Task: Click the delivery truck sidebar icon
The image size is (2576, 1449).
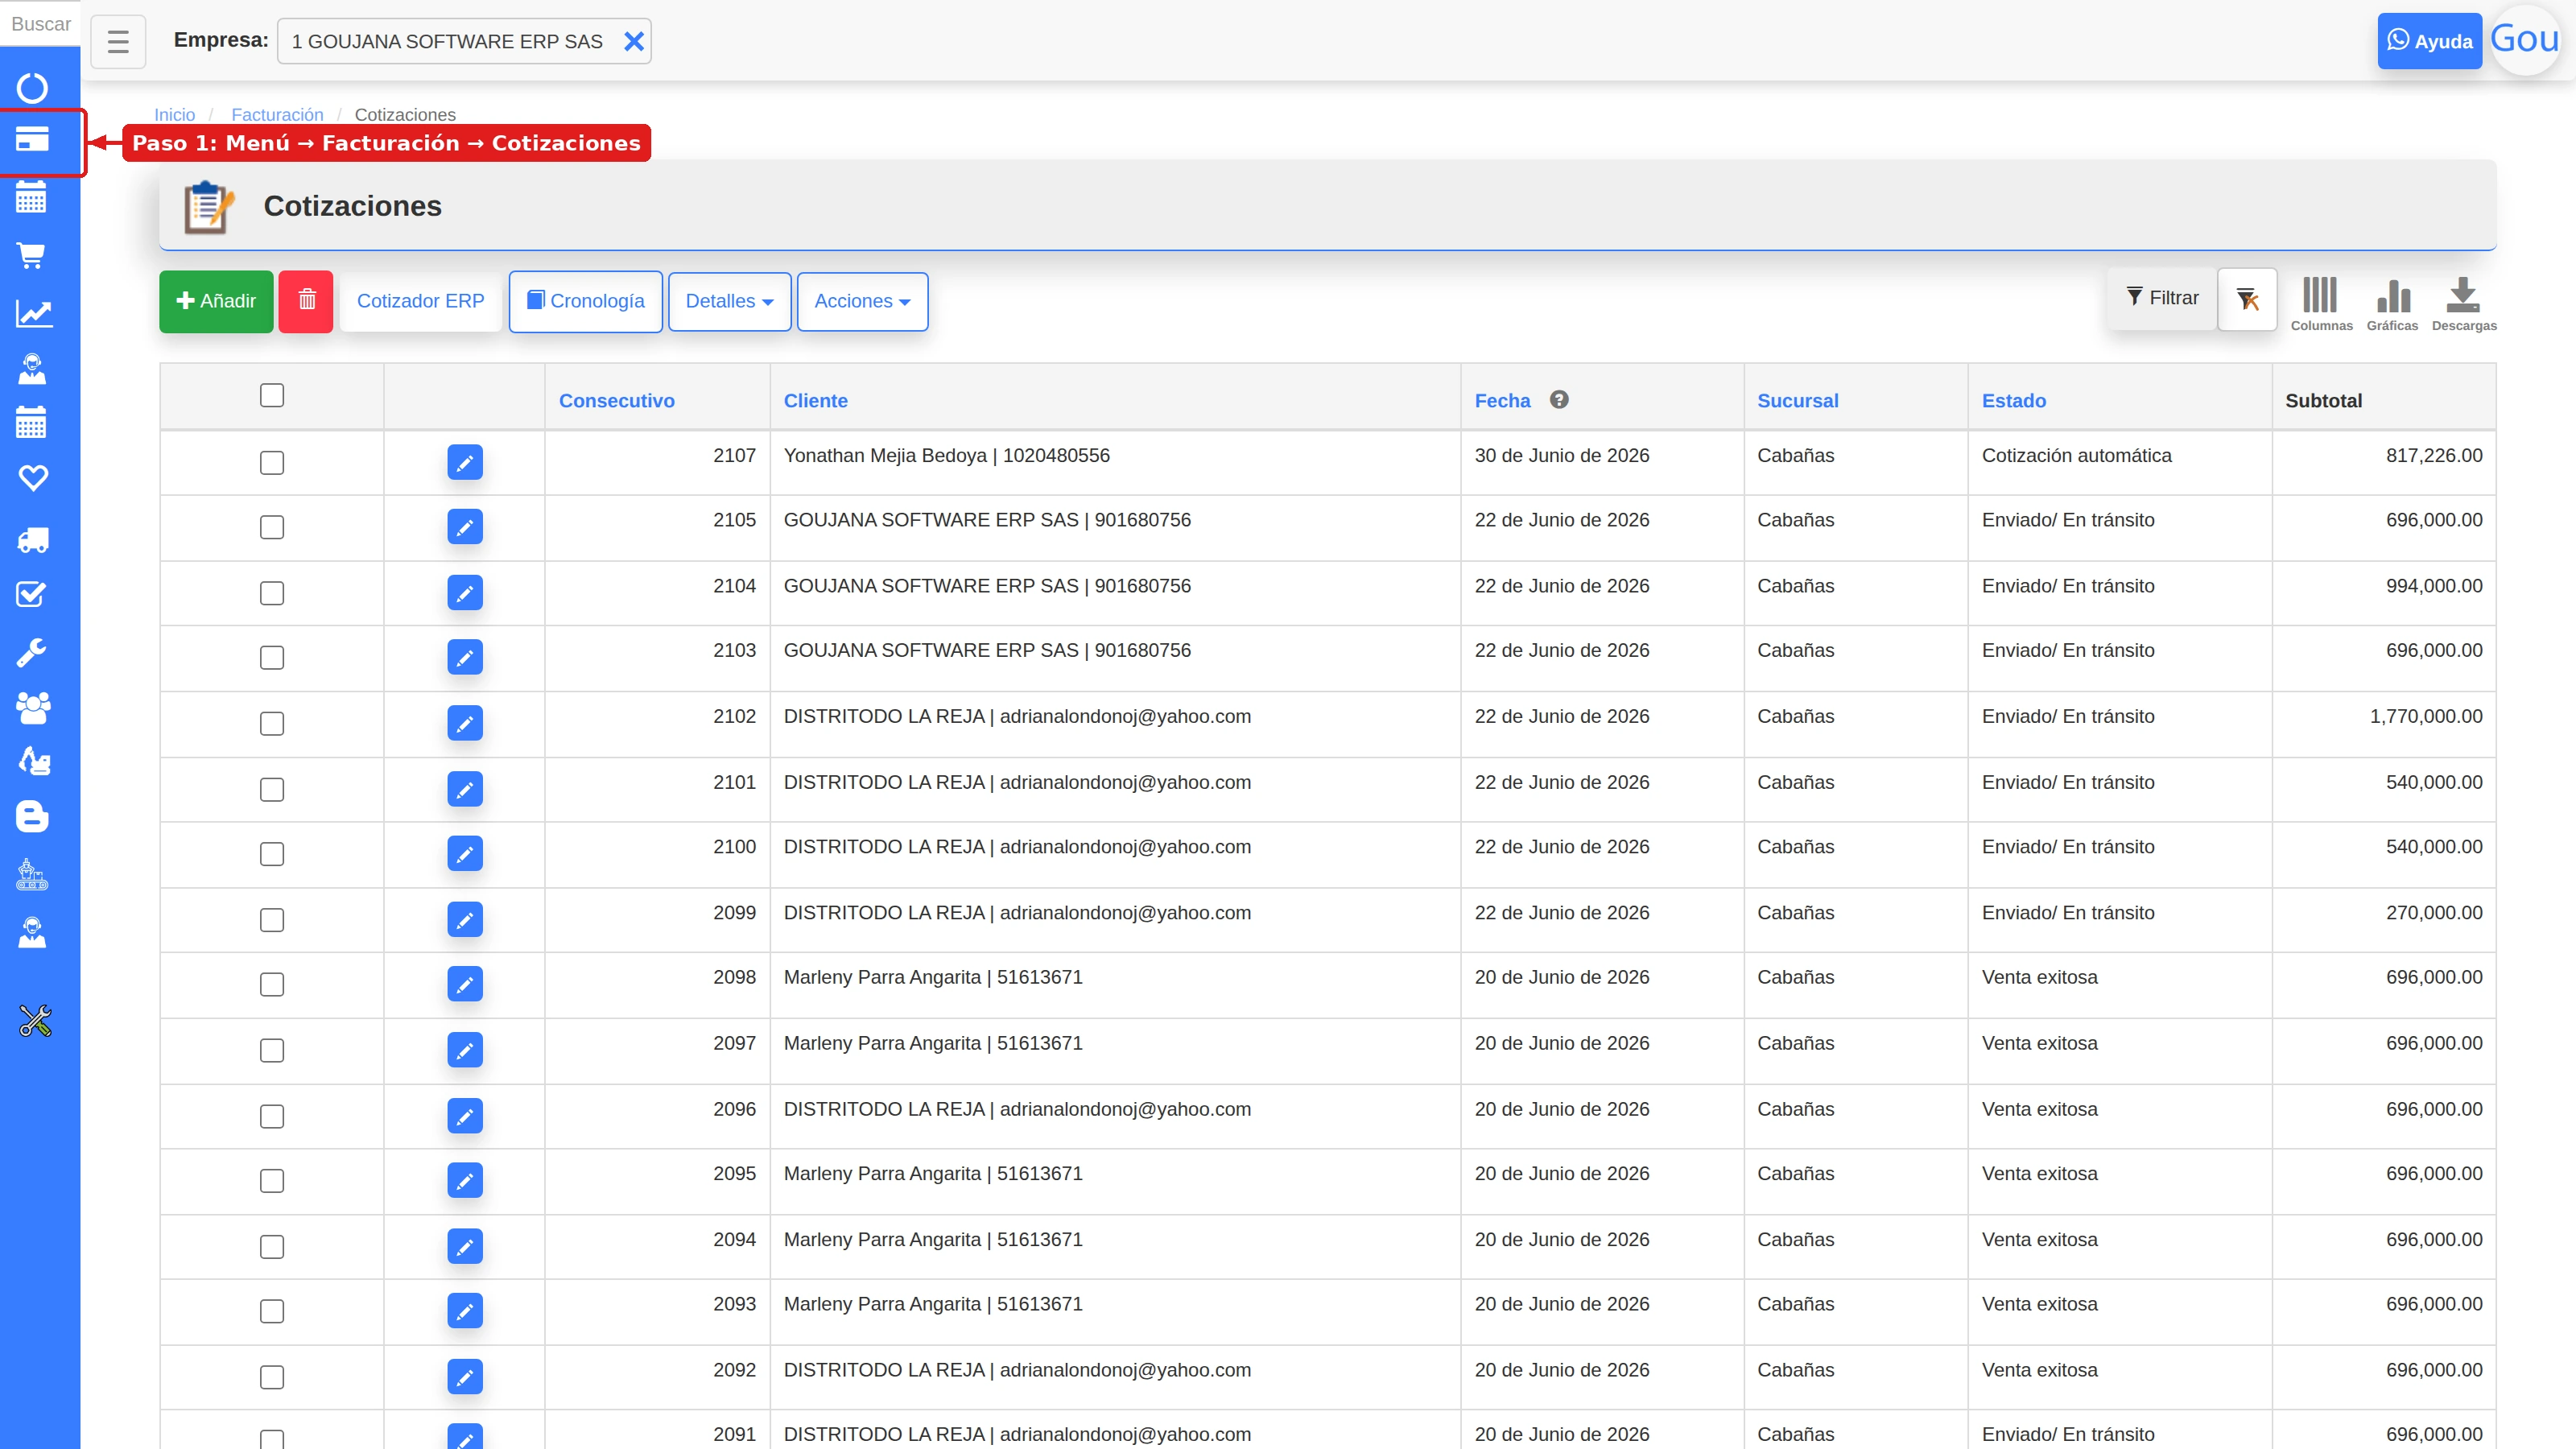Action: point(32,540)
